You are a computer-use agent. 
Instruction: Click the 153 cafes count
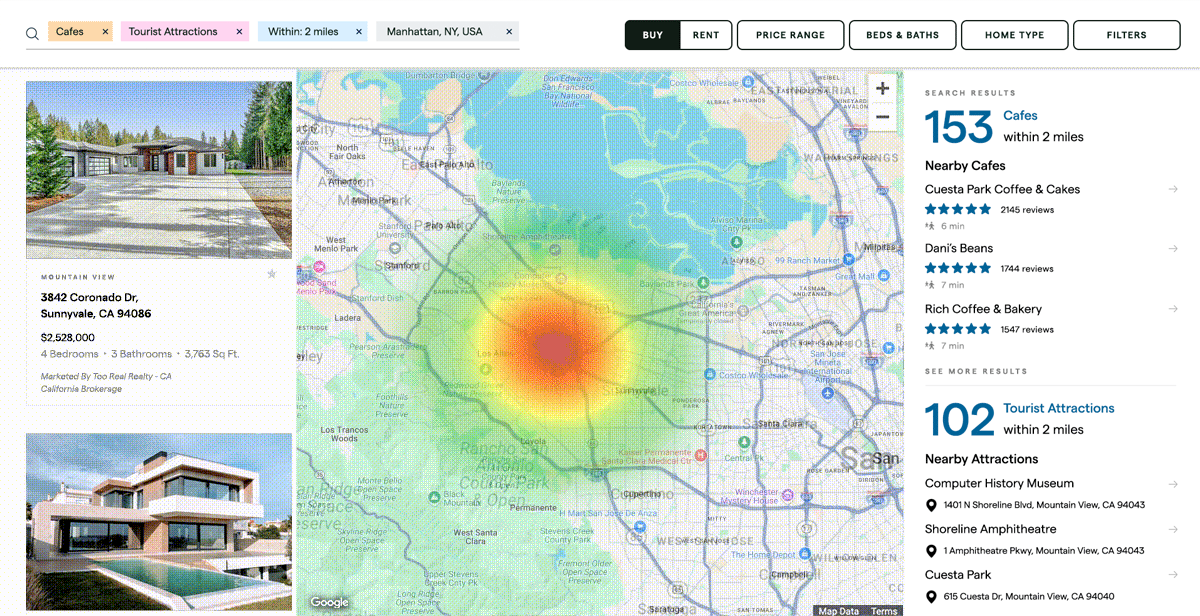(x=959, y=127)
